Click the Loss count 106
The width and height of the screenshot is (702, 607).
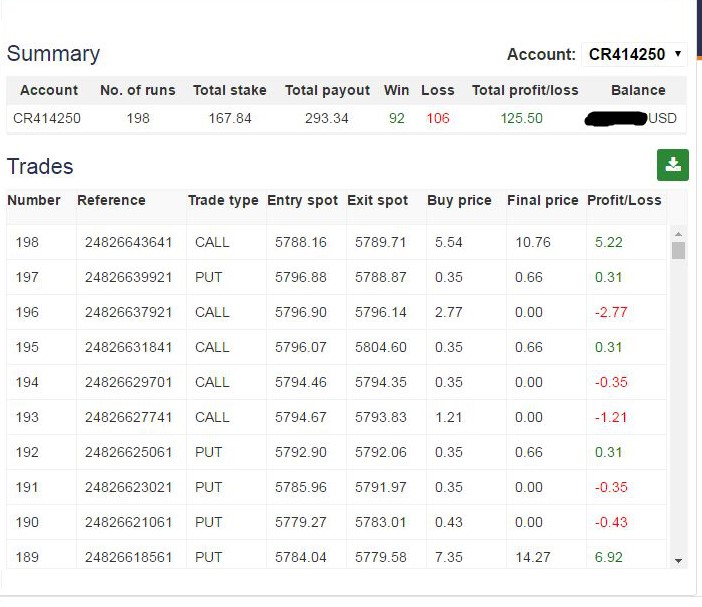coord(438,118)
